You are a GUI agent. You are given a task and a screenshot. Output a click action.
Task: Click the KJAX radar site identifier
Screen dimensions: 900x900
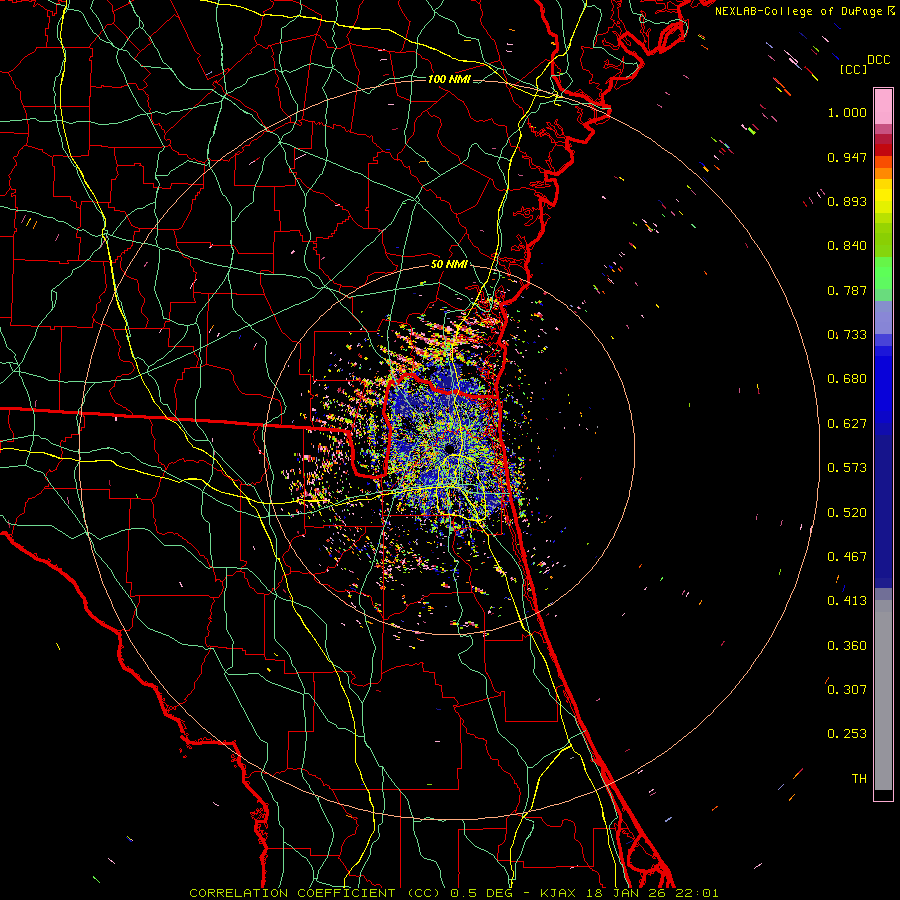tap(559, 893)
